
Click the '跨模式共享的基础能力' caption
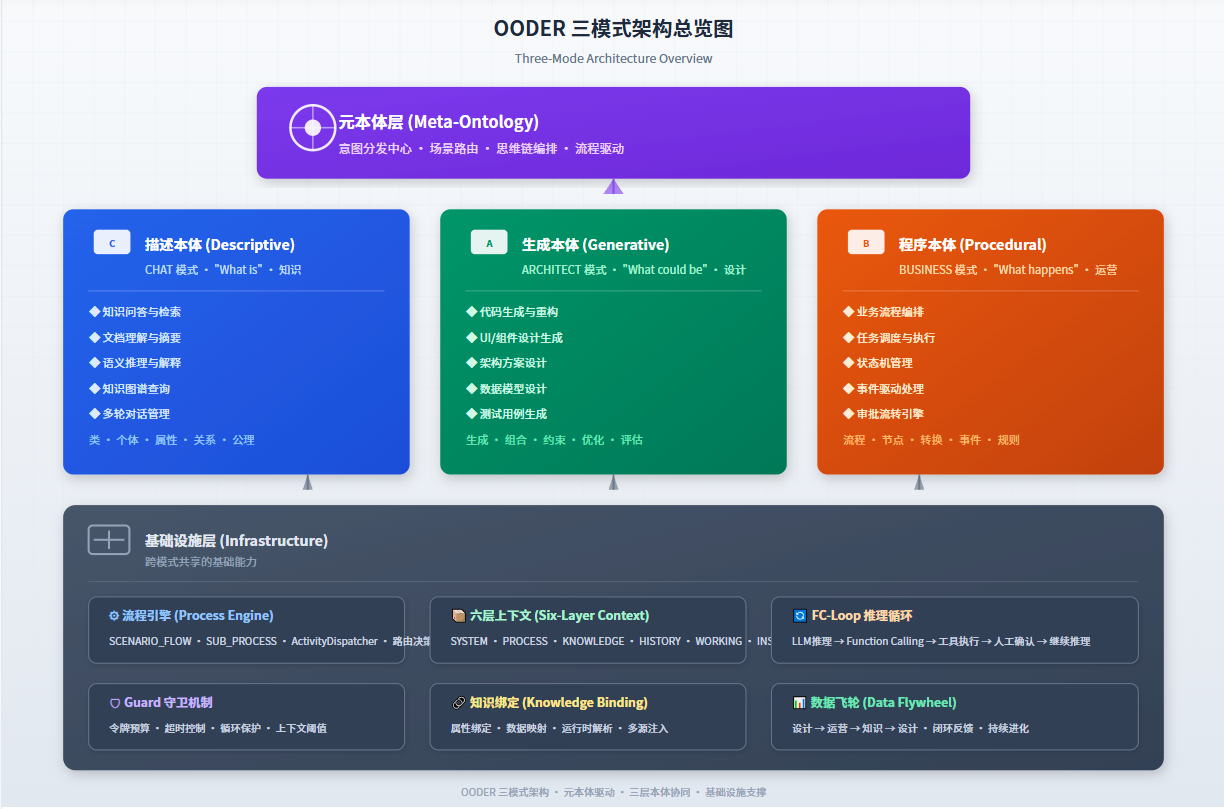coord(201,562)
